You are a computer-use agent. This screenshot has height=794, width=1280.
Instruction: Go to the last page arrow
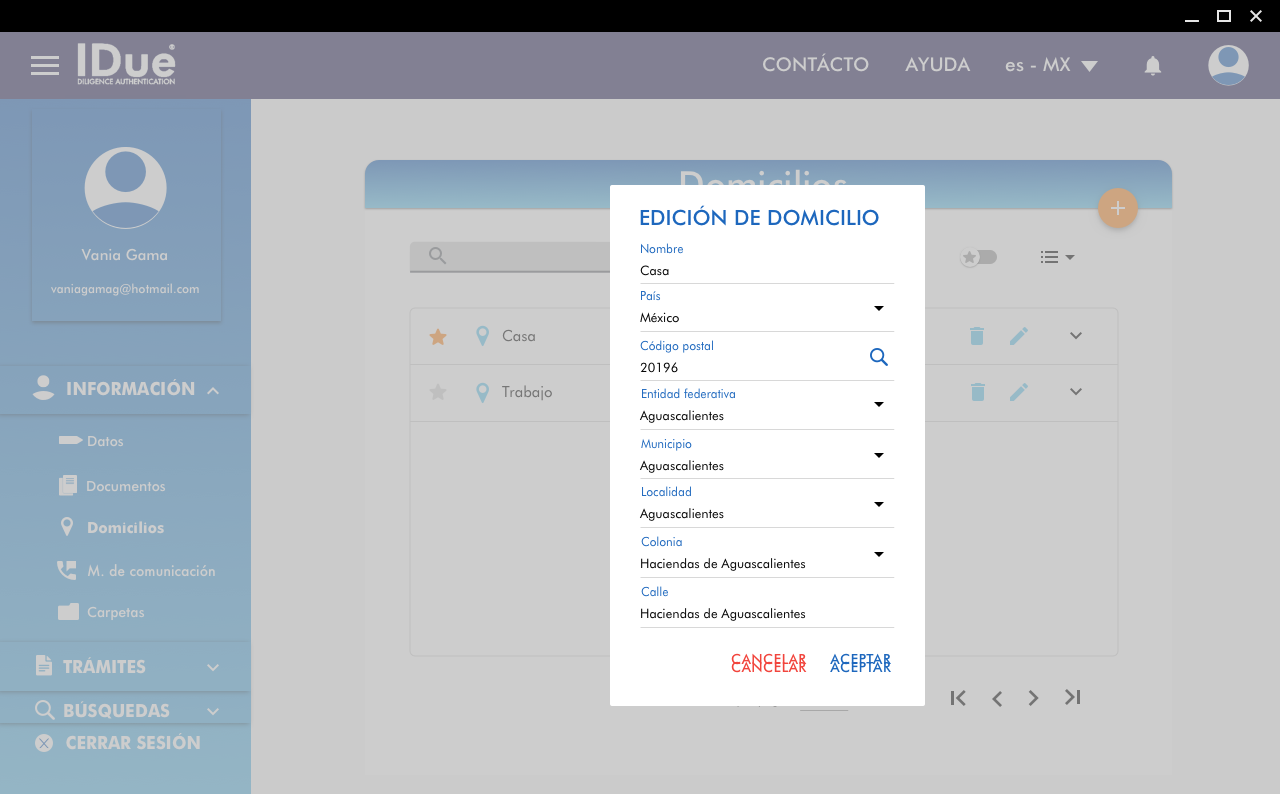click(1072, 697)
